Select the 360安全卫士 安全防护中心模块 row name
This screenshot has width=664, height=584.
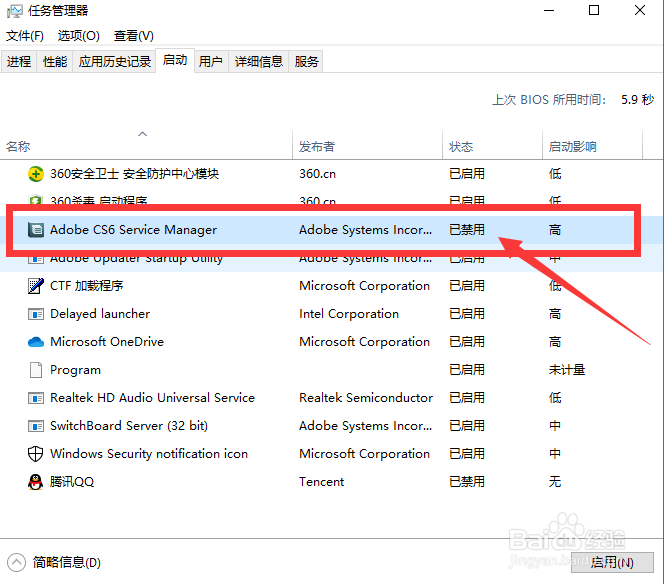[x=134, y=174]
